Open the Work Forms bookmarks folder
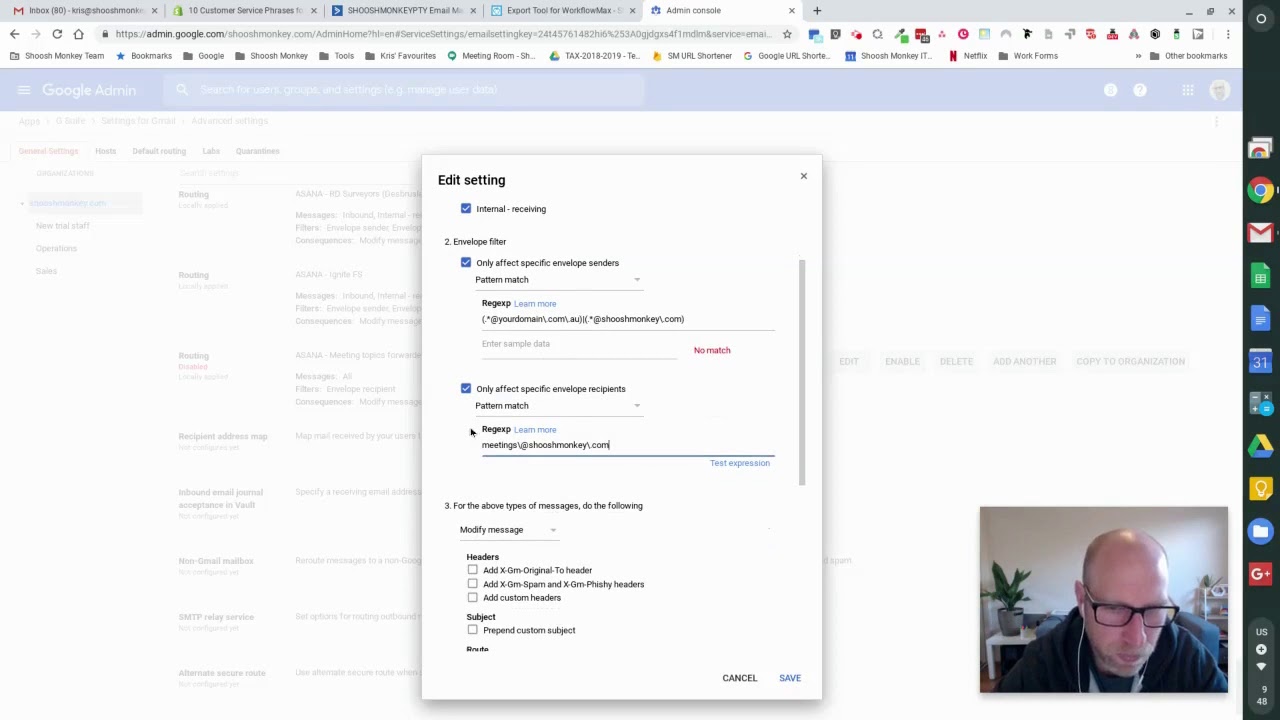The width and height of the screenshot is (1280, 720). 1028,56
